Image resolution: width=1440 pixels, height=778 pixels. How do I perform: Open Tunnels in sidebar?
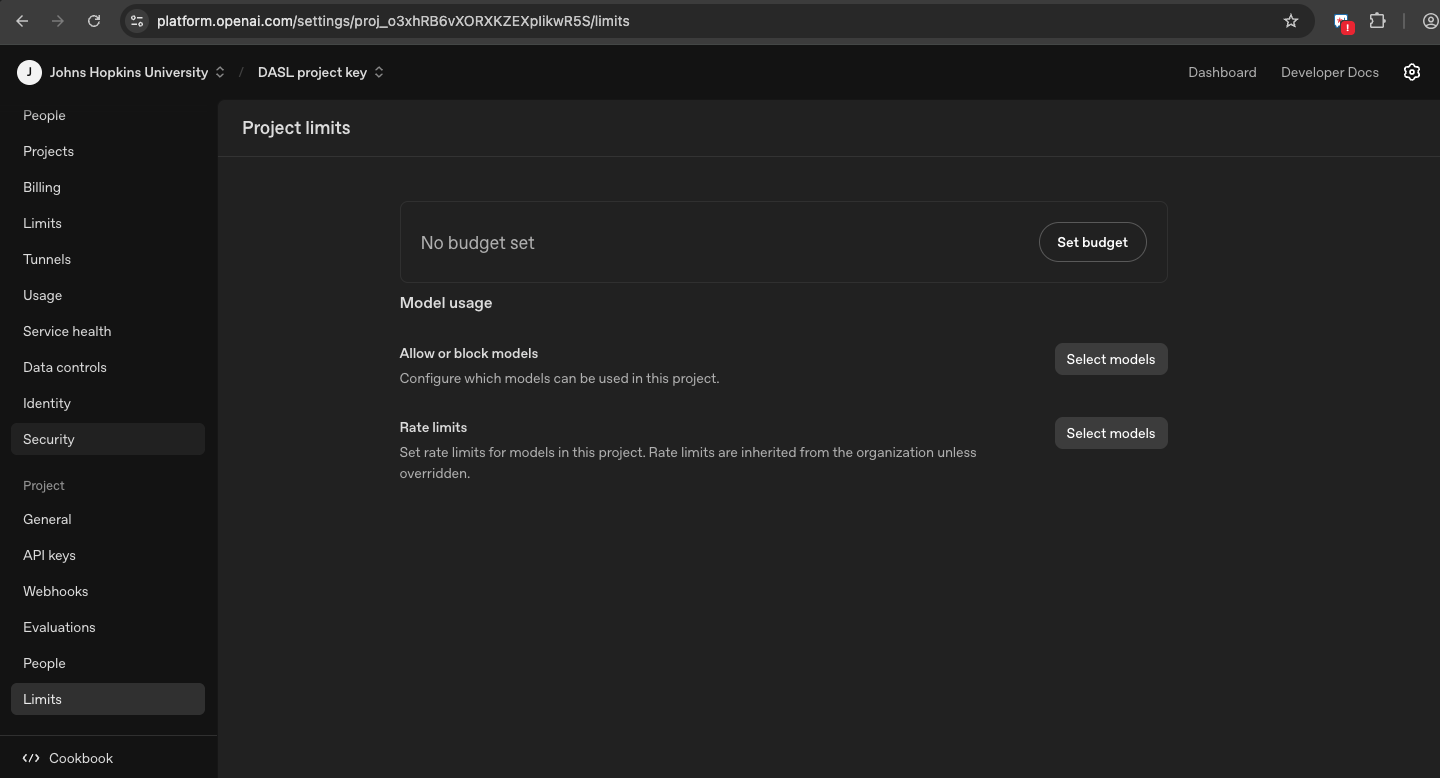point(108,259)
